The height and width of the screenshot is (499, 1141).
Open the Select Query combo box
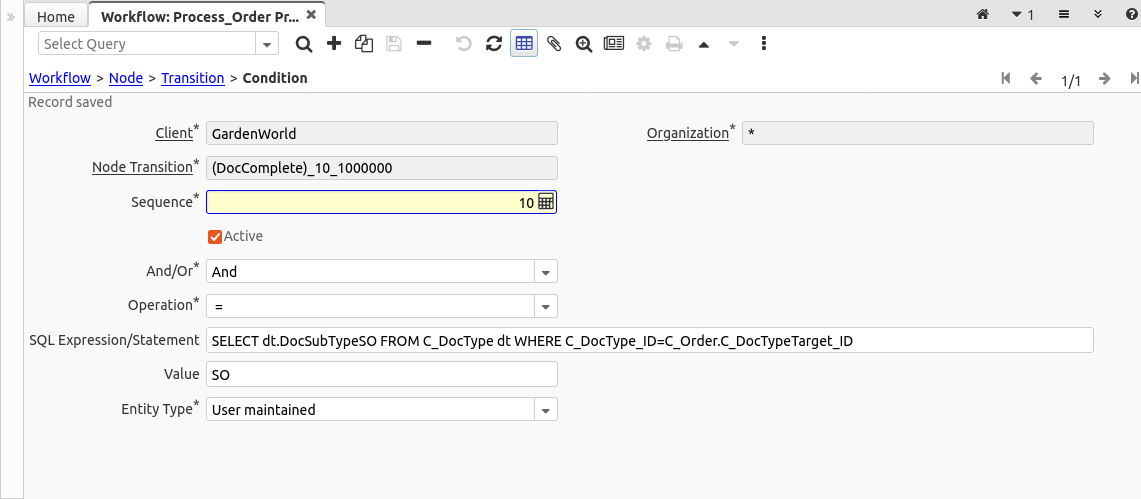click(267, 44)
